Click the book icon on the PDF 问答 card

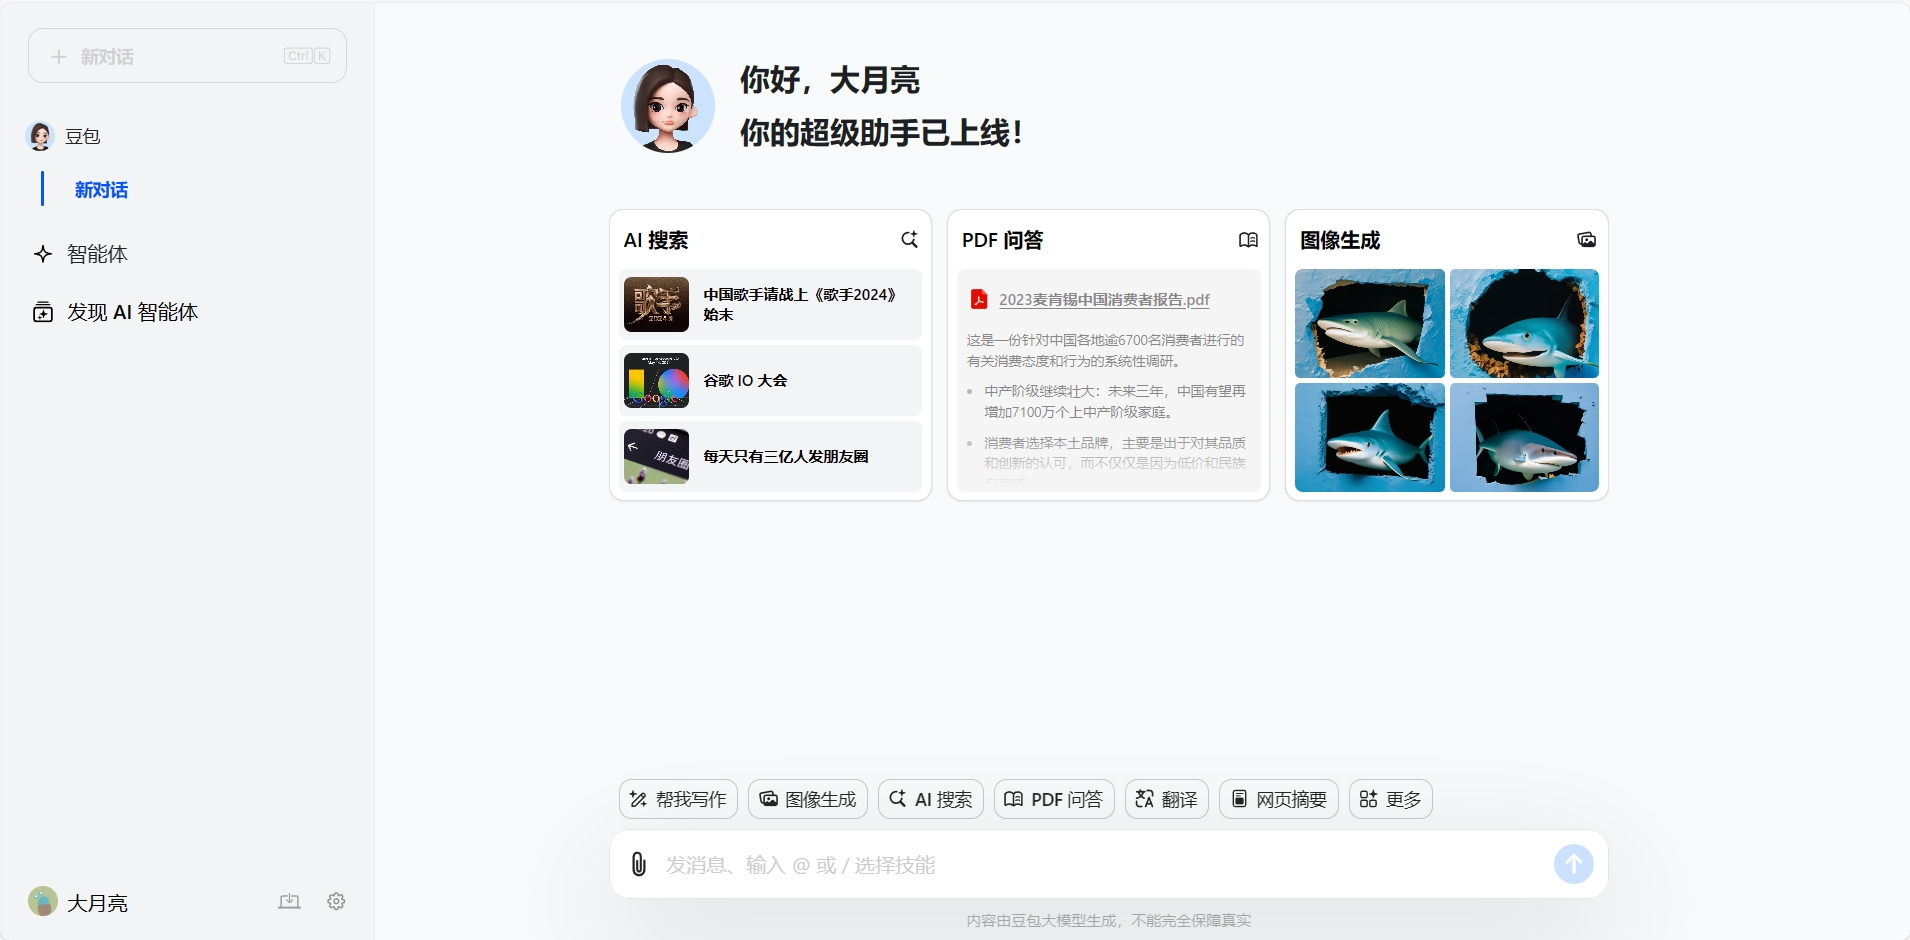tap(1248, 240)
